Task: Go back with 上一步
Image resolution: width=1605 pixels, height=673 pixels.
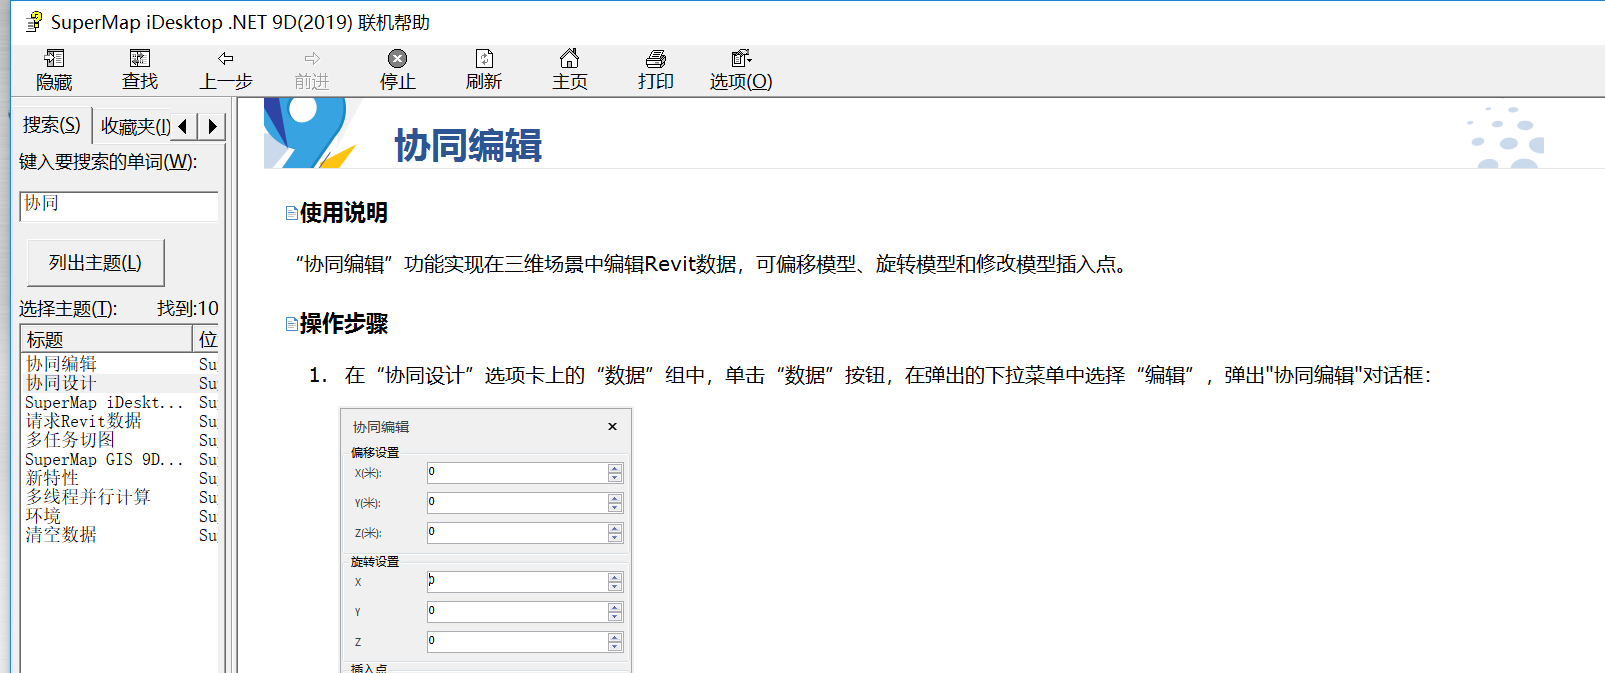Action: point(226,70)
